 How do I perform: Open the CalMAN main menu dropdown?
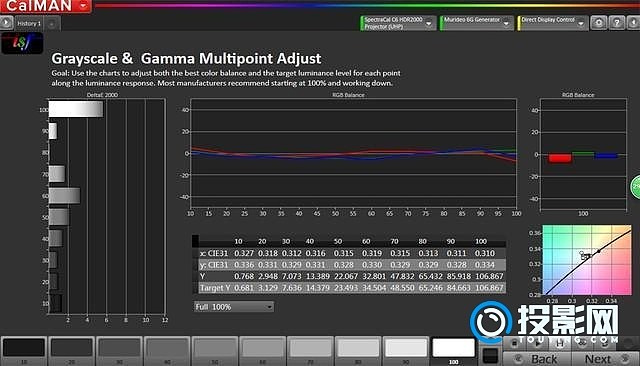coord(46,6)
